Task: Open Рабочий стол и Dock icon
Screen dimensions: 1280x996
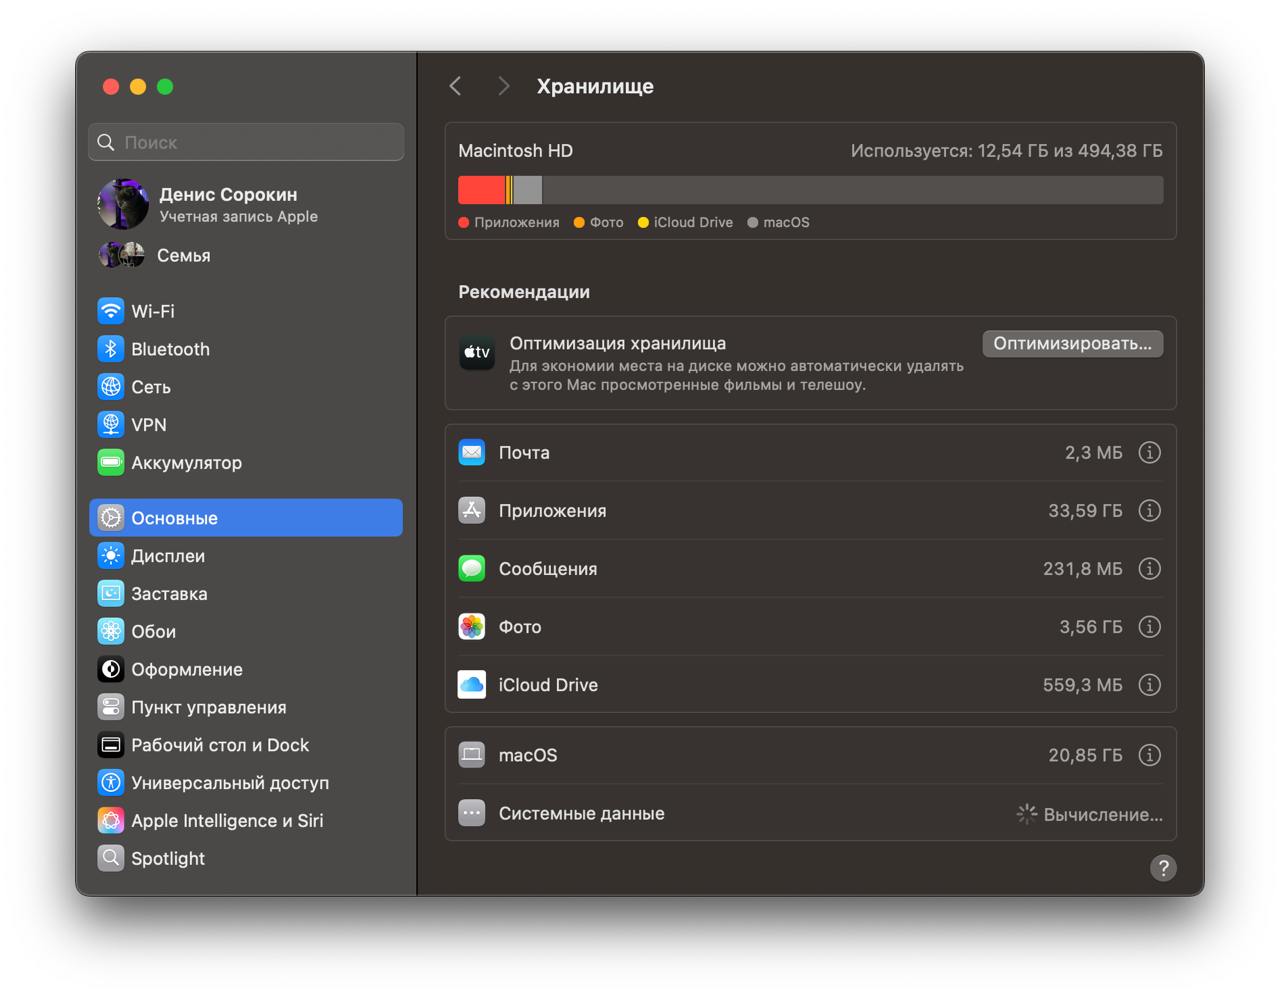Action: [x=111, y=745]
